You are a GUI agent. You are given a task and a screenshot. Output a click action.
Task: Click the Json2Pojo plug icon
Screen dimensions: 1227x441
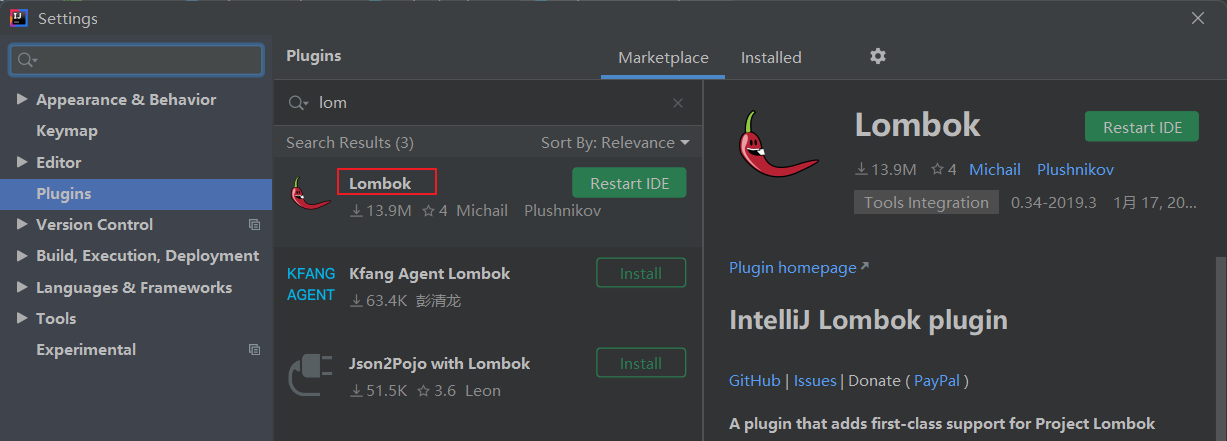311,374
